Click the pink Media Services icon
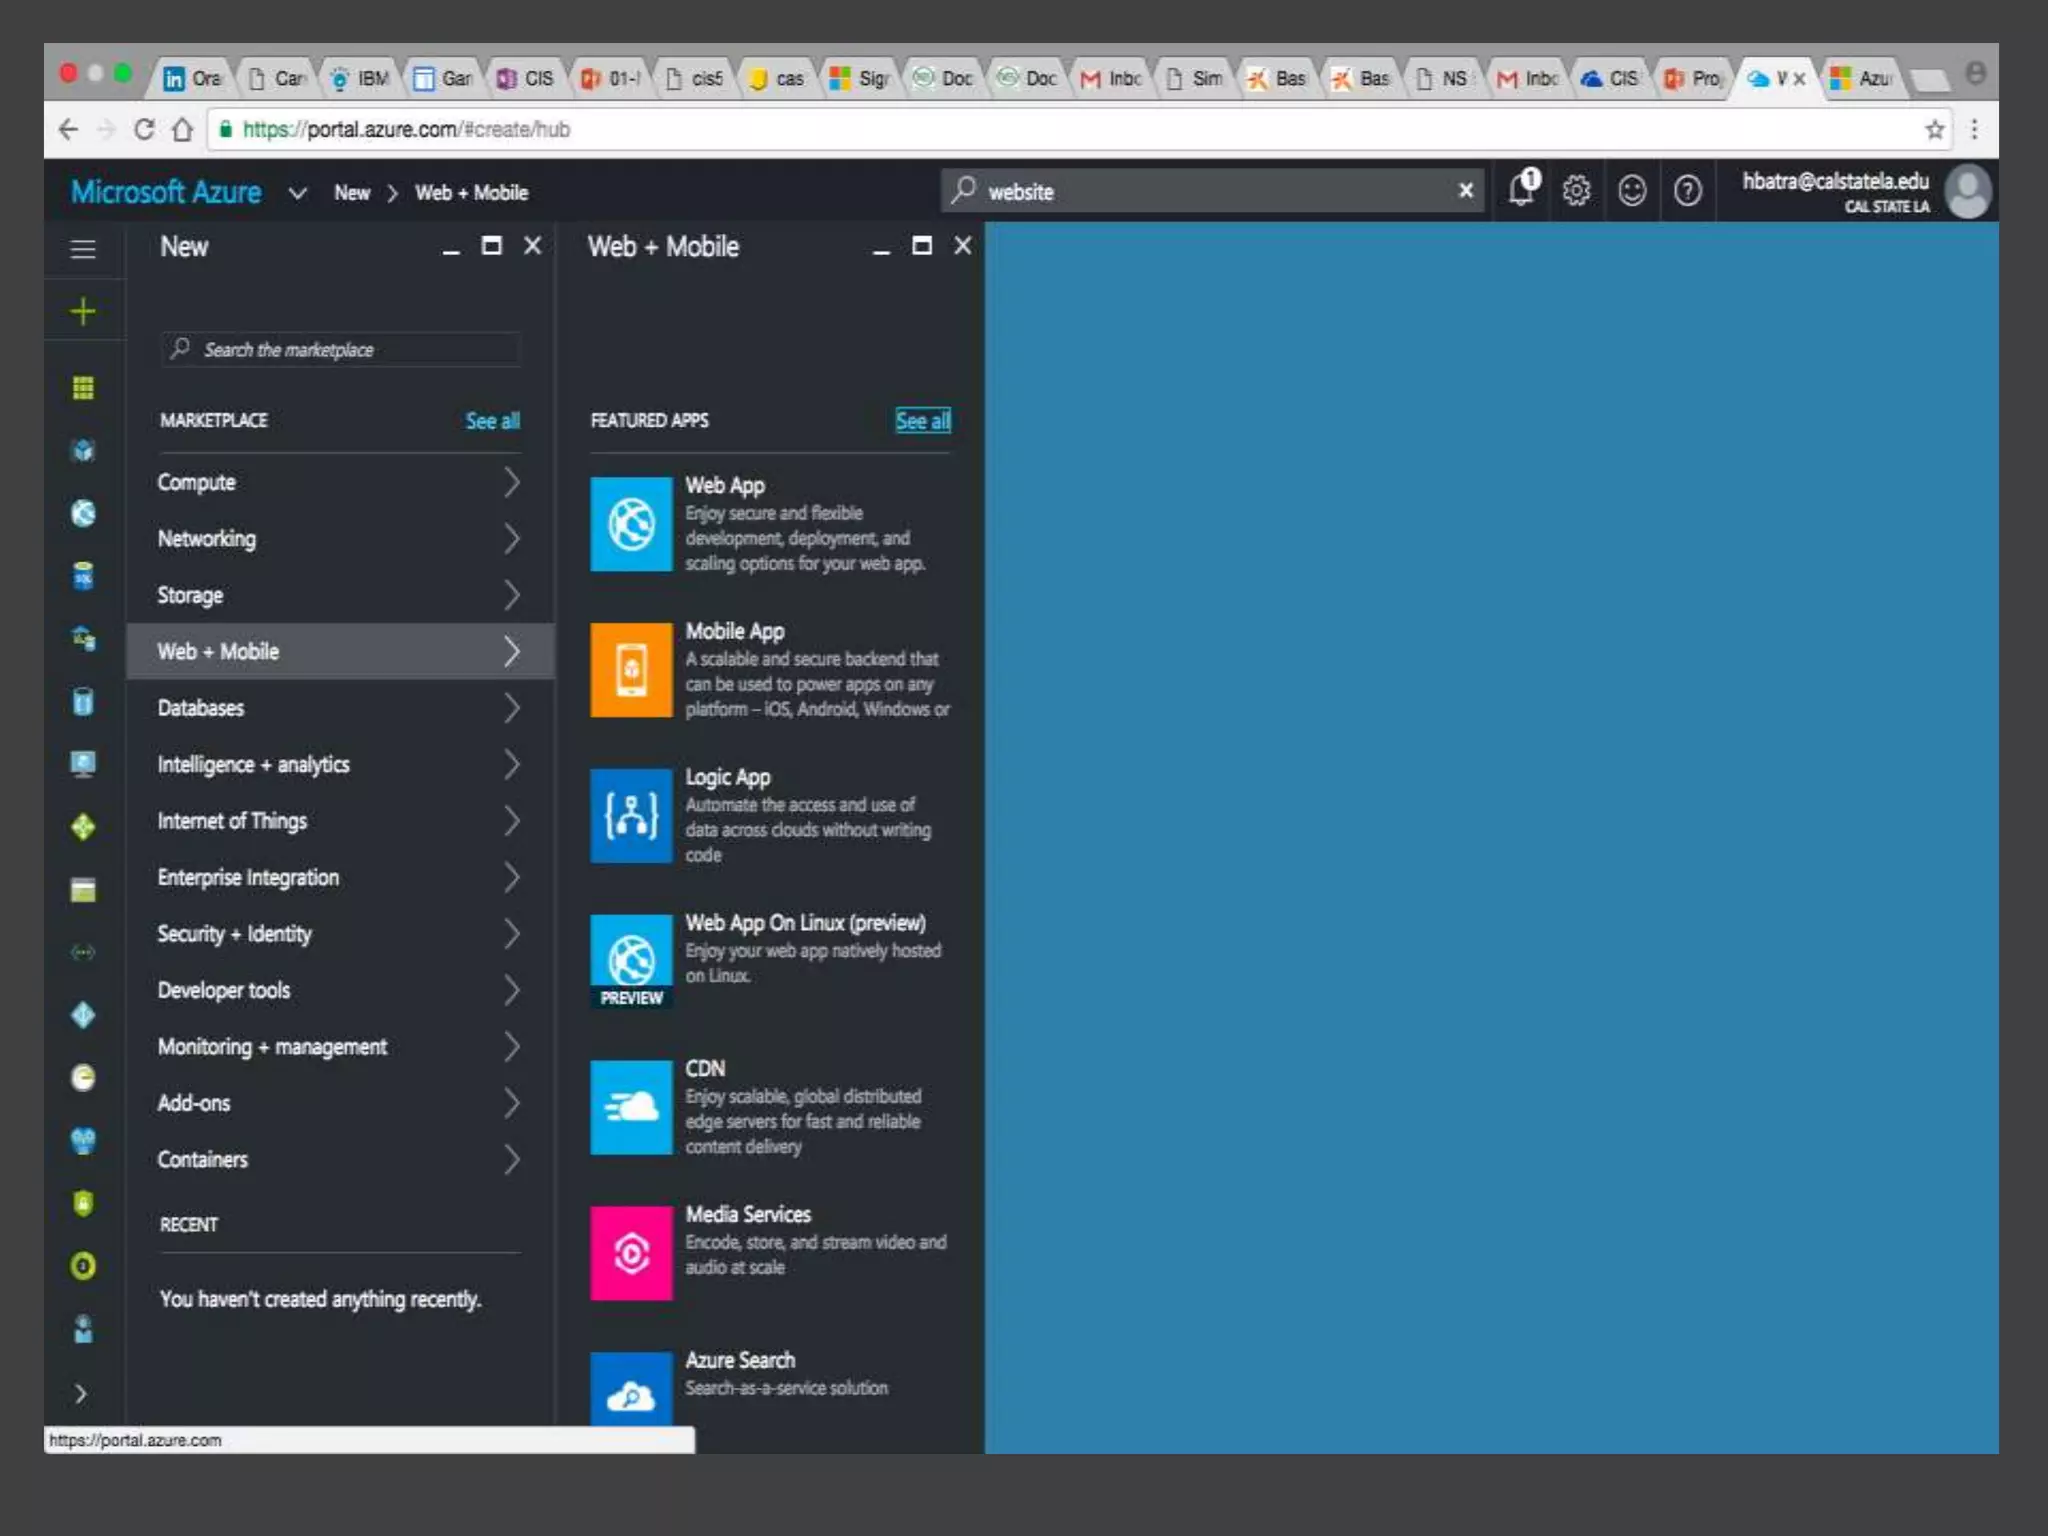 coord(631,1253)
